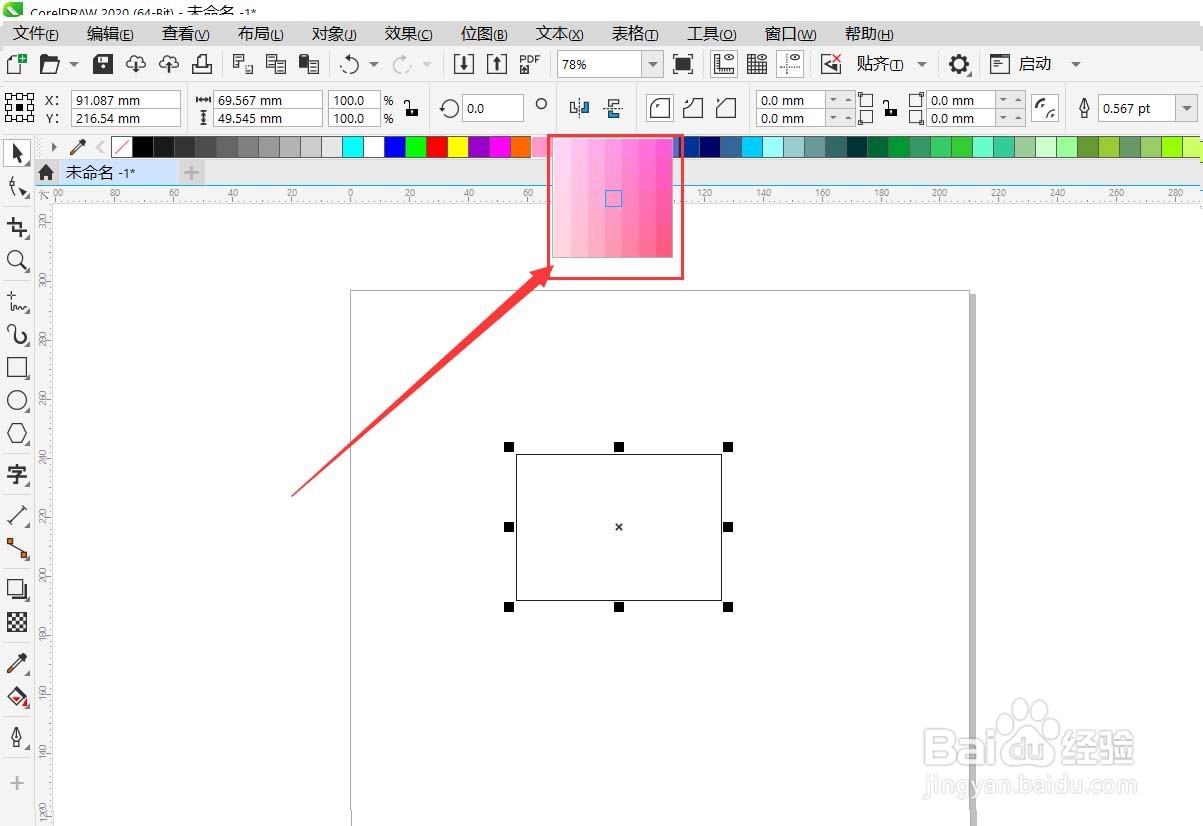Click the Quick Customize plus button in toolbox
Image resolution: width=1203 pixels, height=826 pixels.
(x=17, y=783)
